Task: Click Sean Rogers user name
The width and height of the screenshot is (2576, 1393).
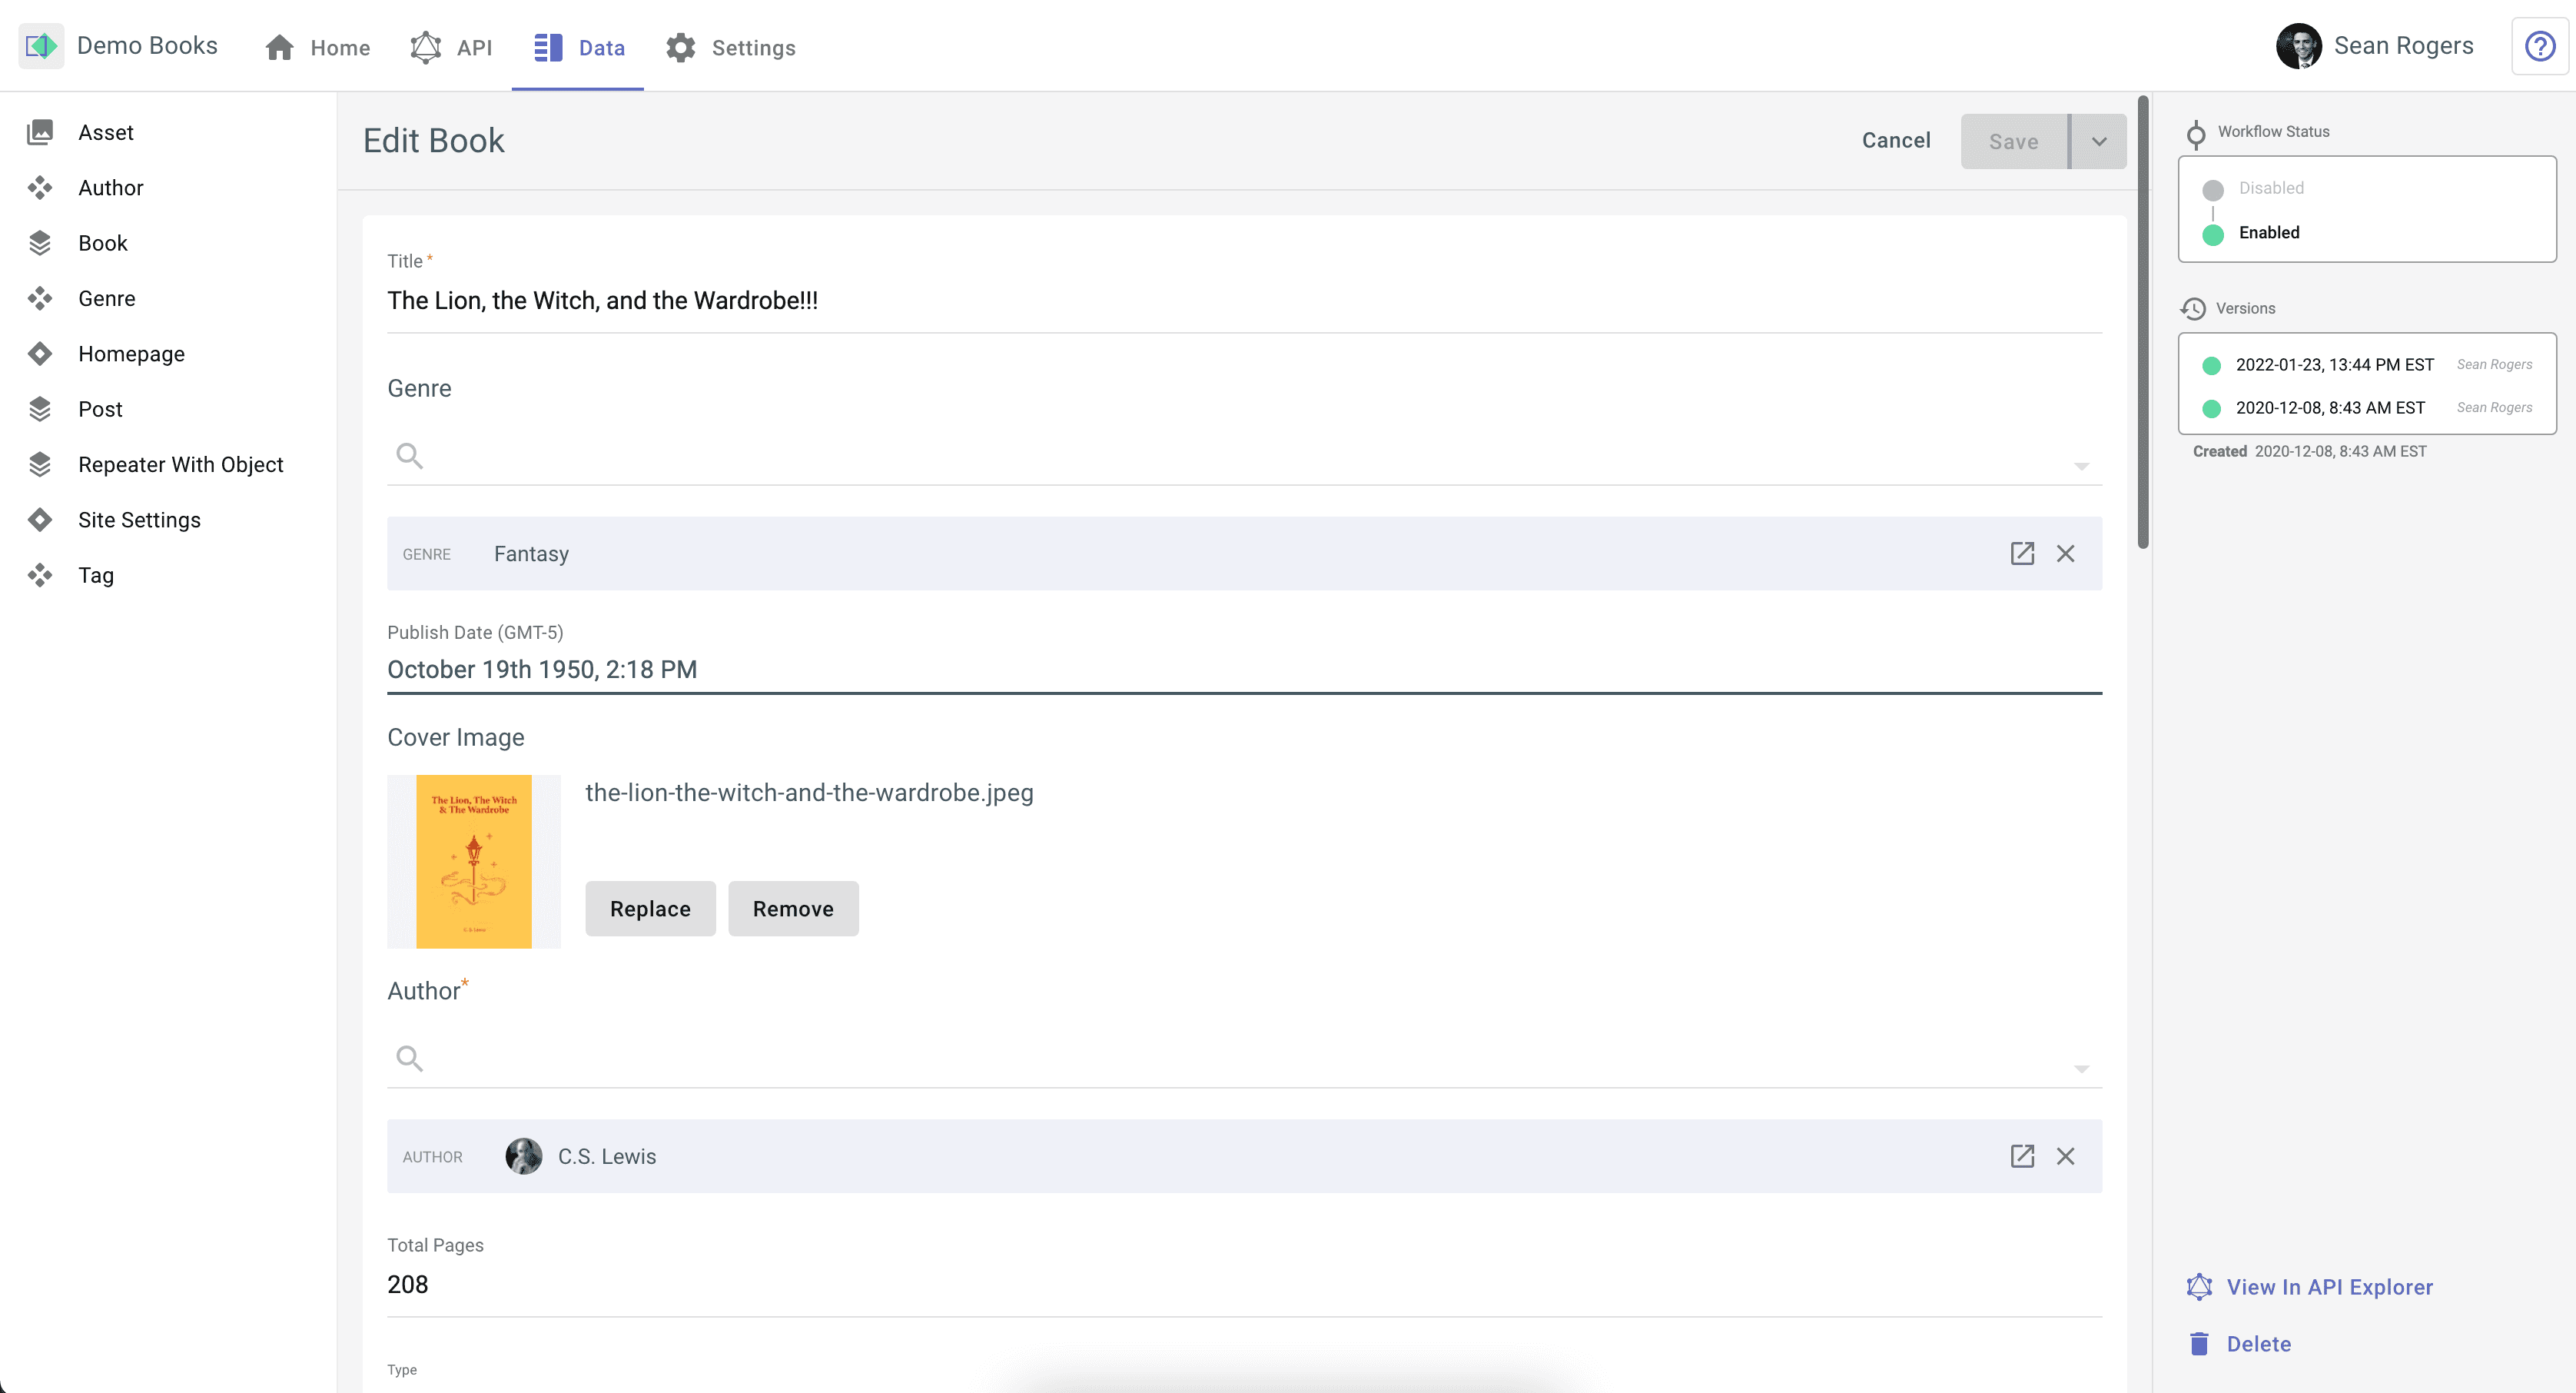Action: (2403, 46)
